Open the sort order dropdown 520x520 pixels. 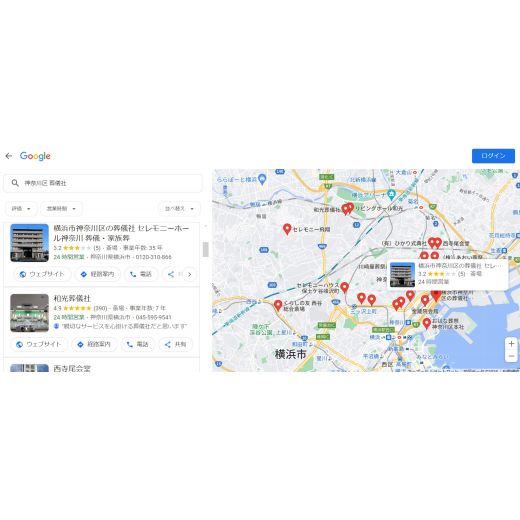[179, 209]
